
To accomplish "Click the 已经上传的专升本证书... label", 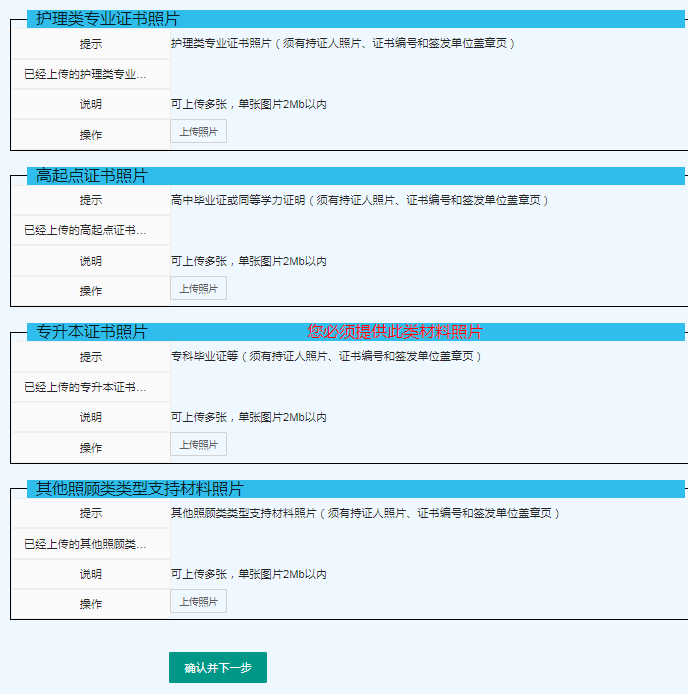I will click(x=85, y=387).
